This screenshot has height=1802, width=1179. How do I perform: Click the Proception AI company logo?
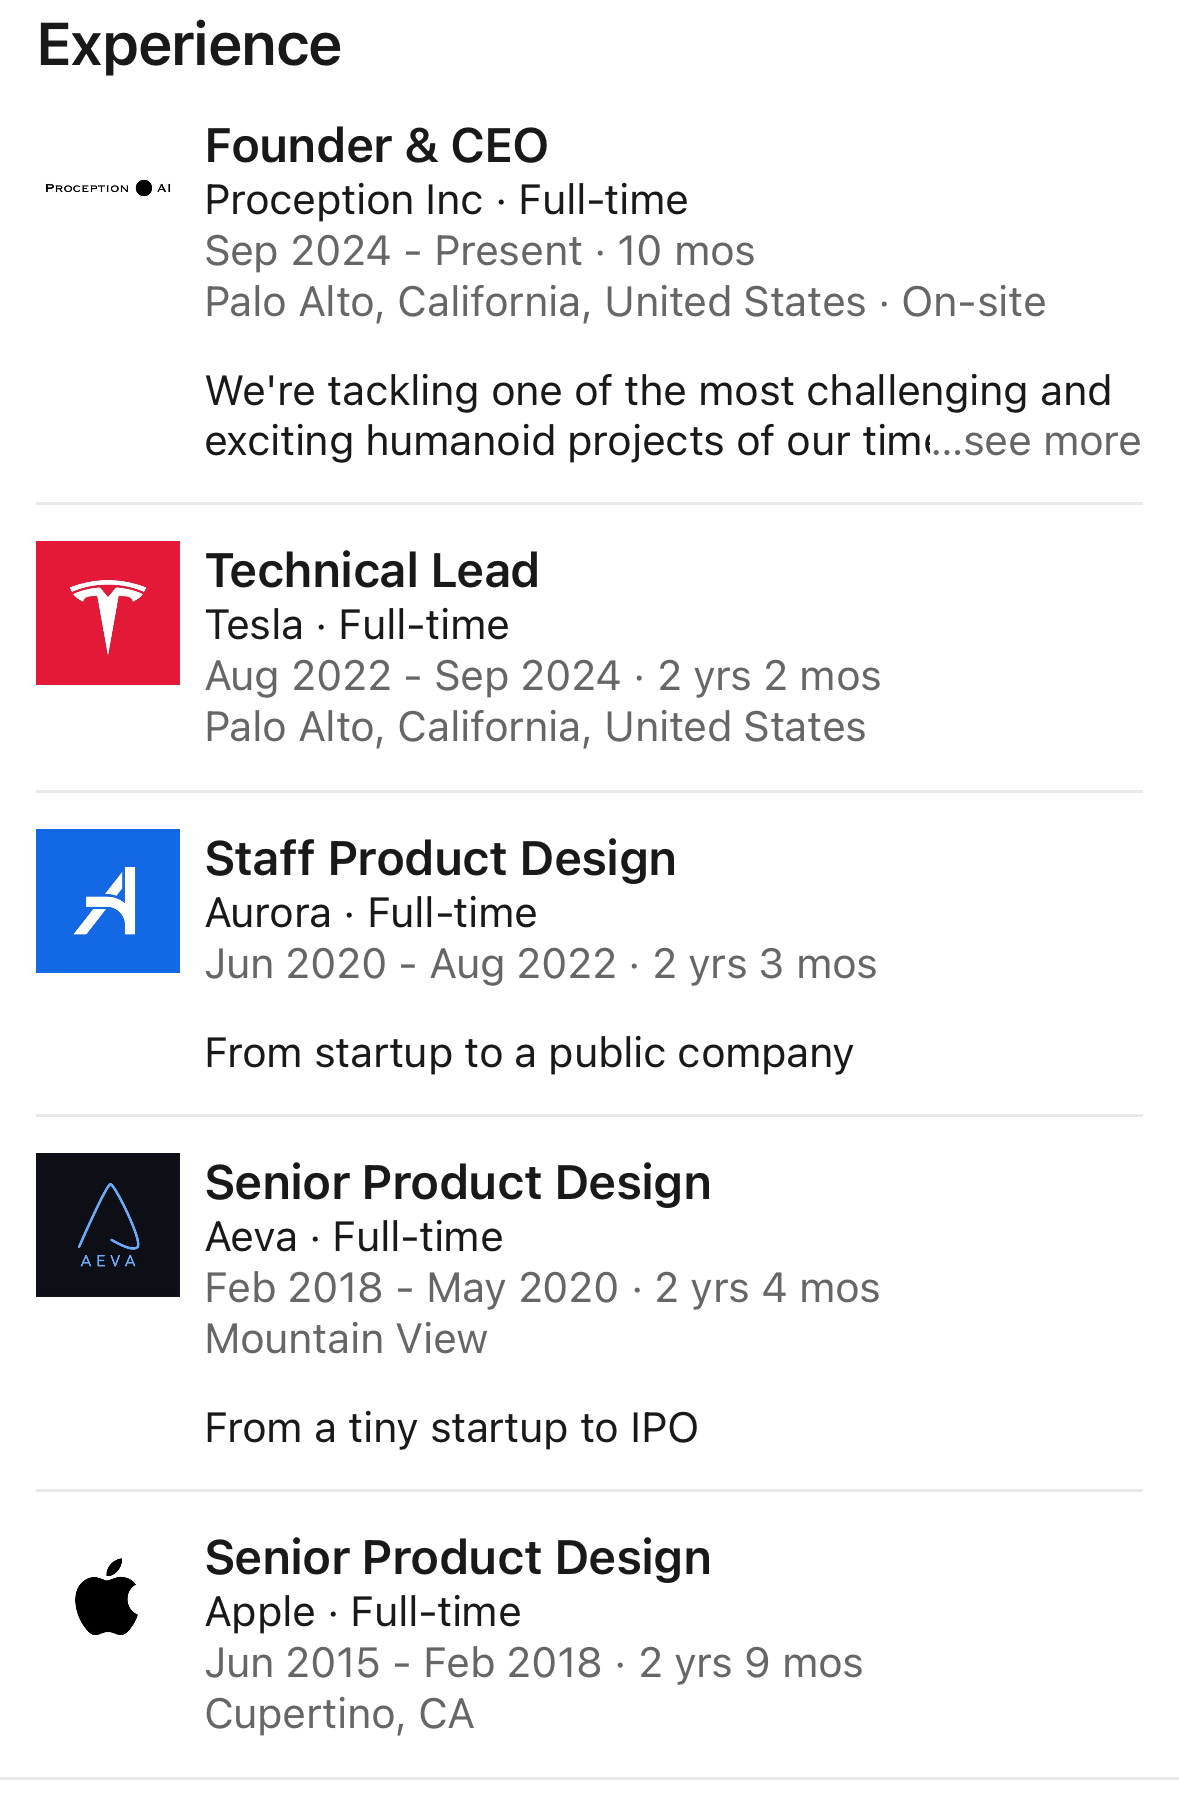pos(108,188)
